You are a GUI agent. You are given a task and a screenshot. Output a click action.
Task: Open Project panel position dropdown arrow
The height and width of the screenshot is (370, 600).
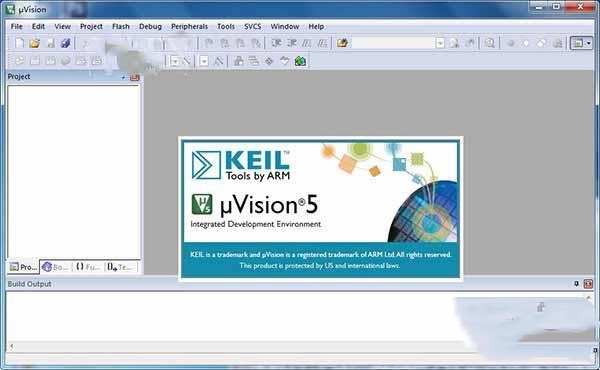click(123, 77)
